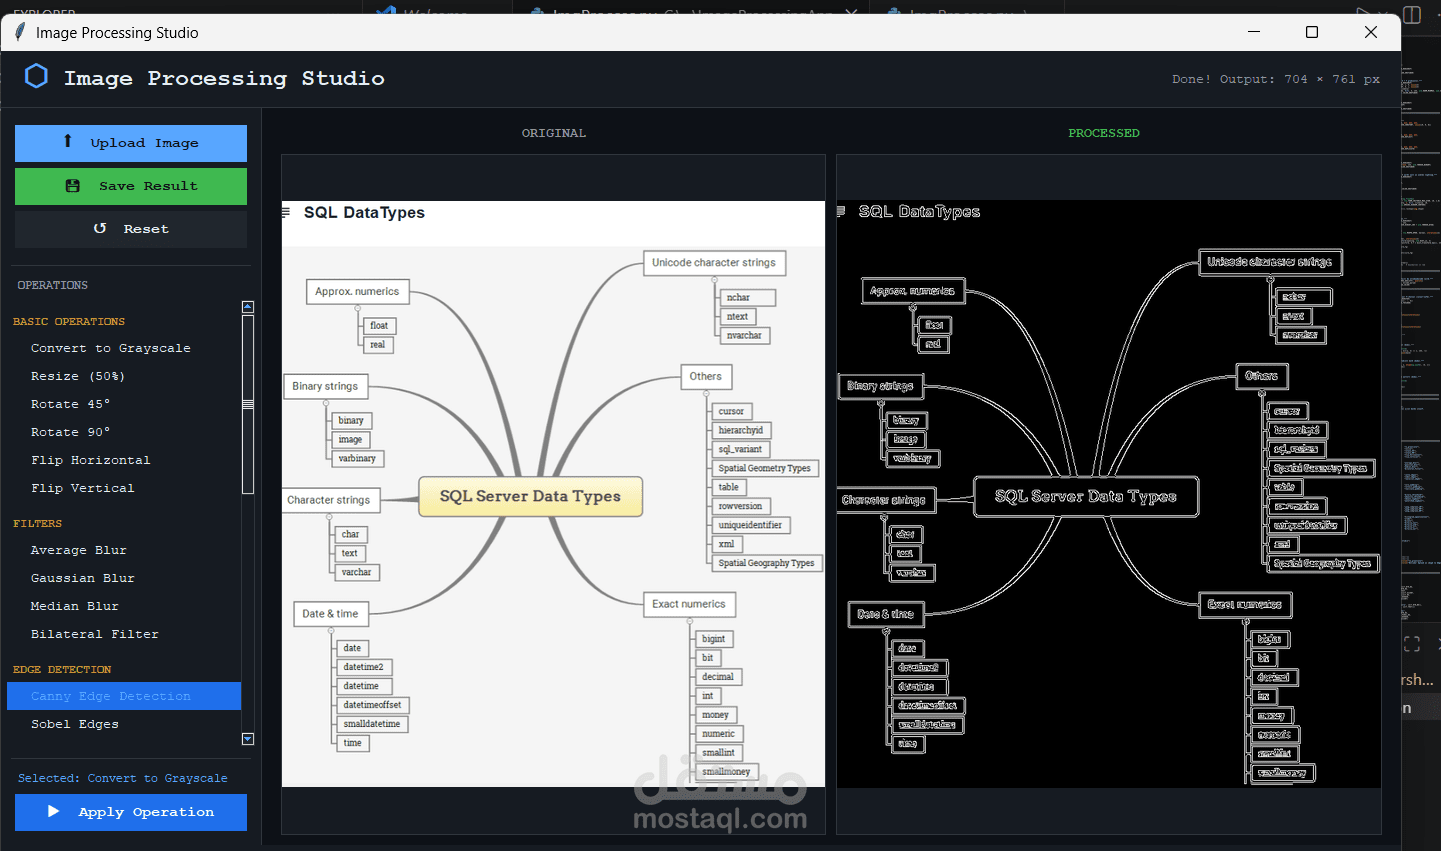Click the VS Code minimap behind the window

1420,340
